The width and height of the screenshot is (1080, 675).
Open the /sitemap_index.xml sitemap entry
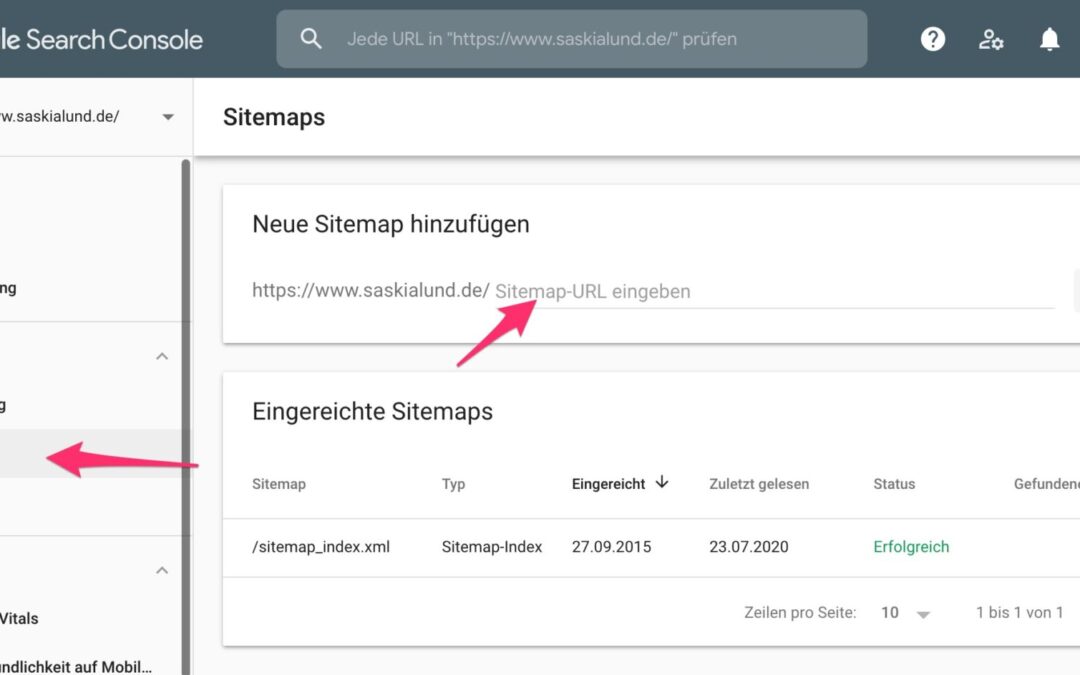click(x=321, y=547)
